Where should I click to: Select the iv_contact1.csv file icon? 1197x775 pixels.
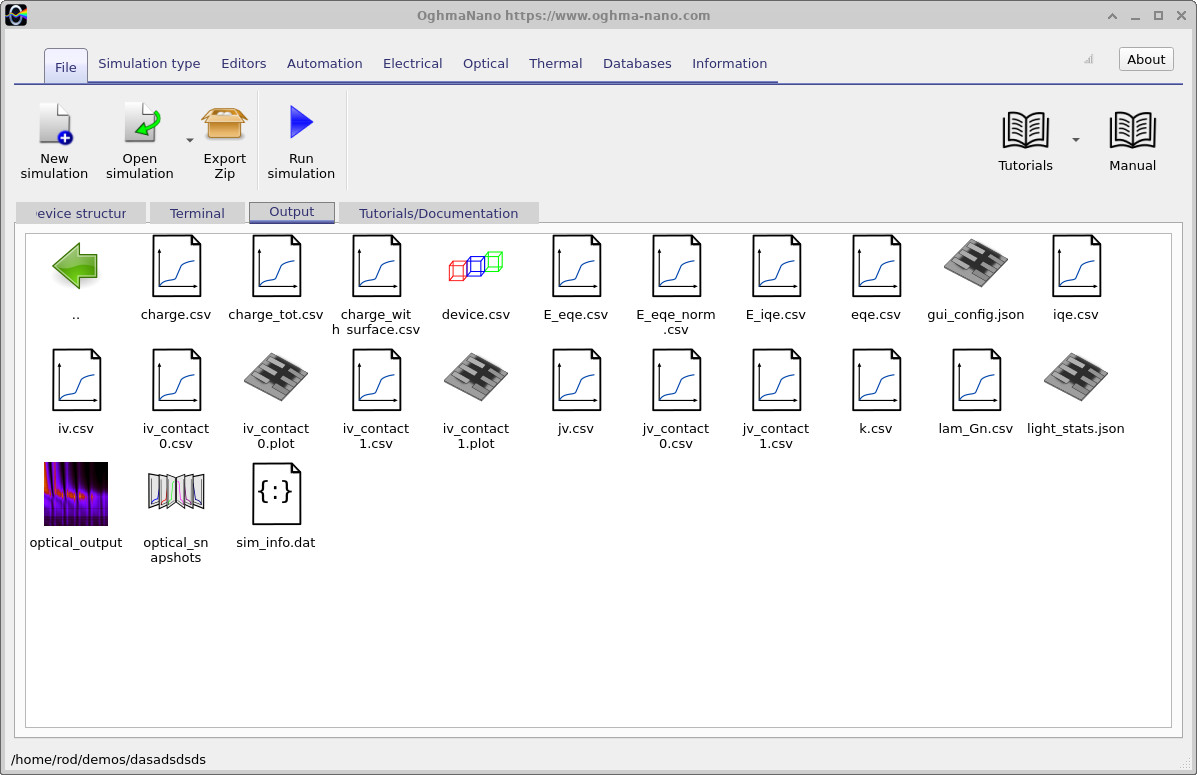376,379
